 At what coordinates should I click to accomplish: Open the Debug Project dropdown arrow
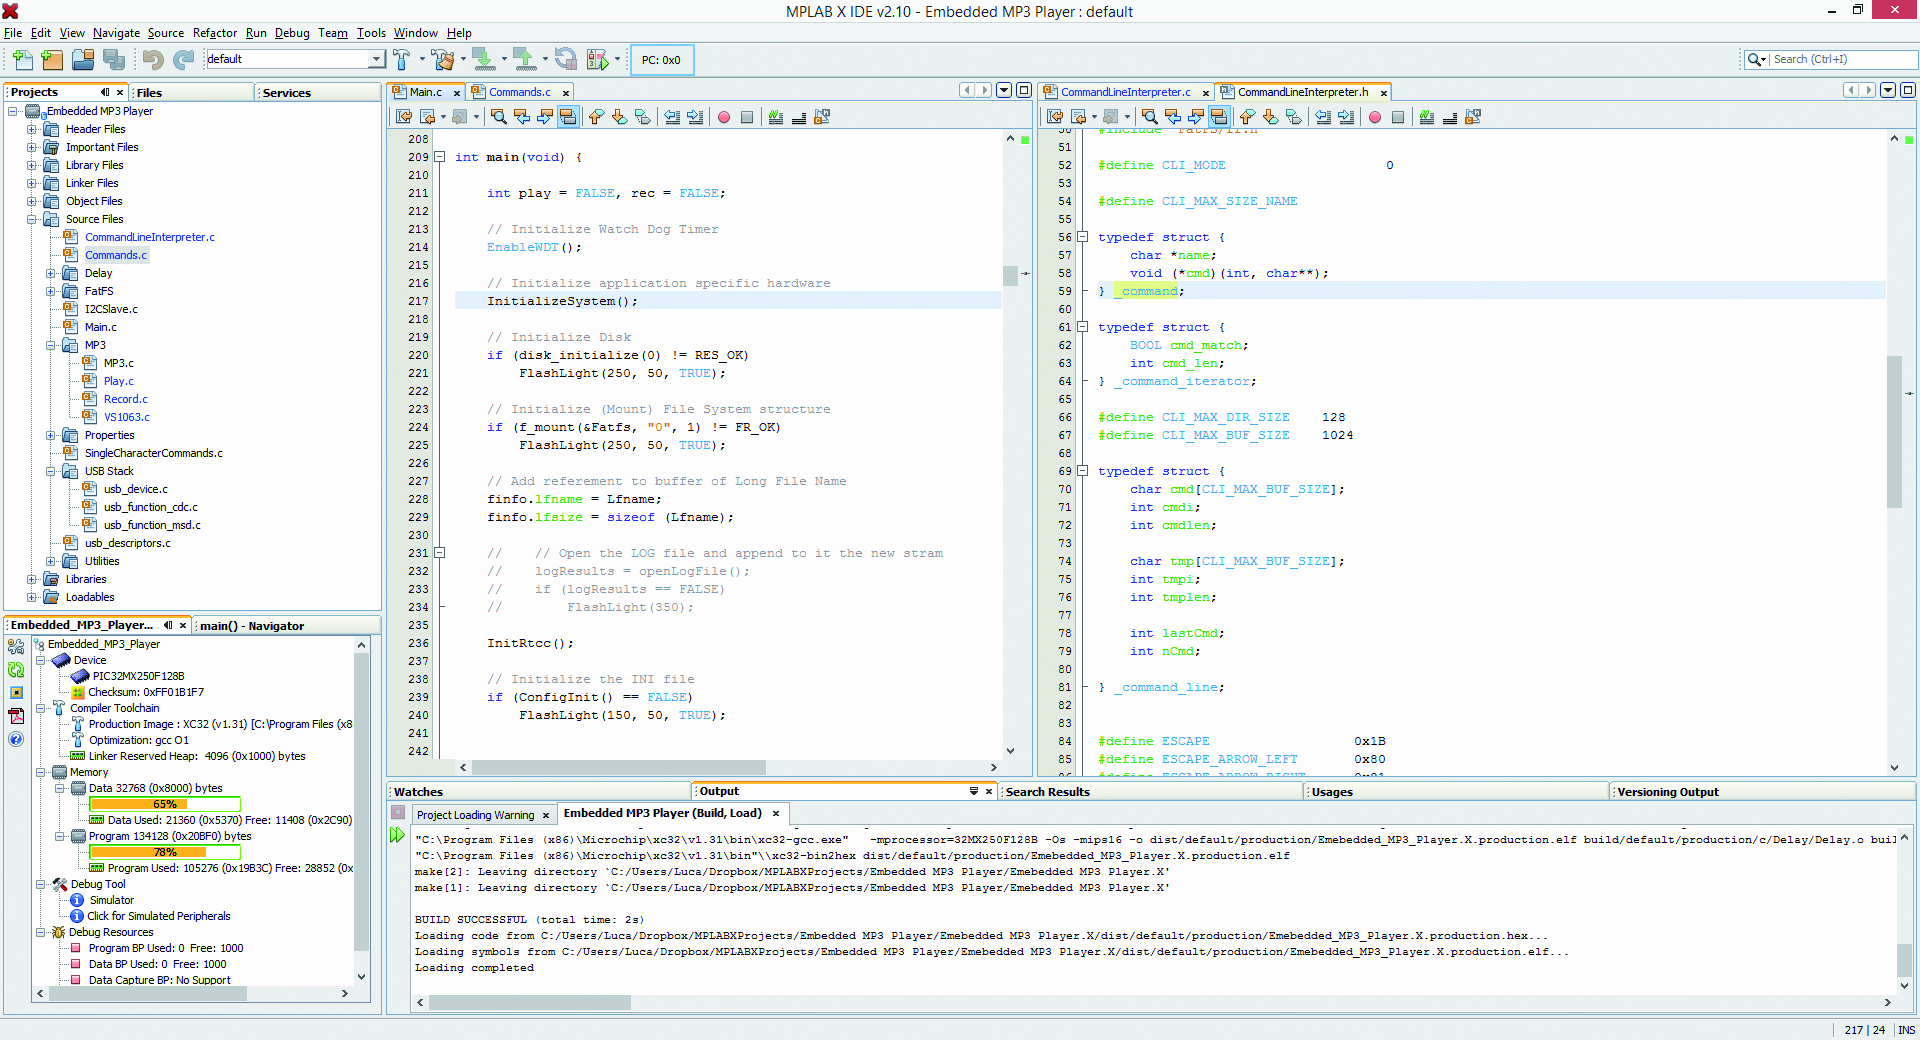pos(617,60)
